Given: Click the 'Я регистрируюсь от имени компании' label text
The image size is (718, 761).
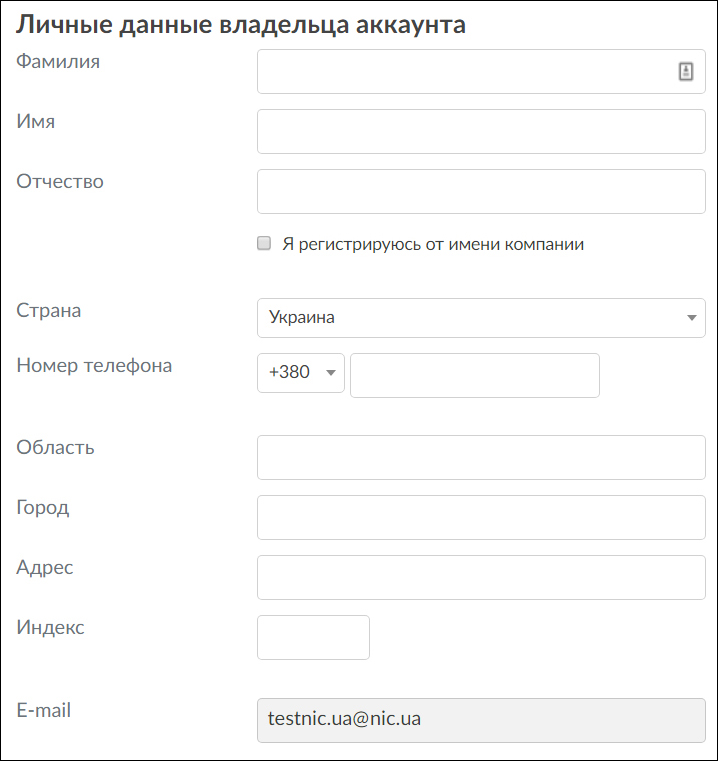Looking at the screenshot, I should click(x=433, y=244).
